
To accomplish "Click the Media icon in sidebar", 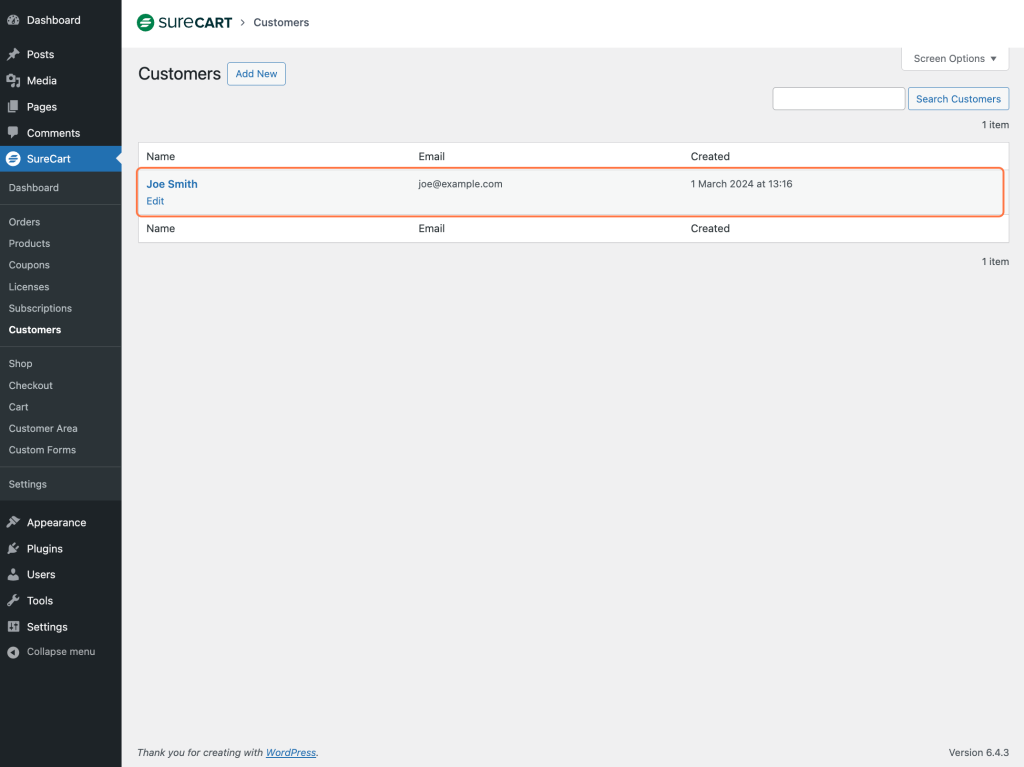I will pos(13,80).
